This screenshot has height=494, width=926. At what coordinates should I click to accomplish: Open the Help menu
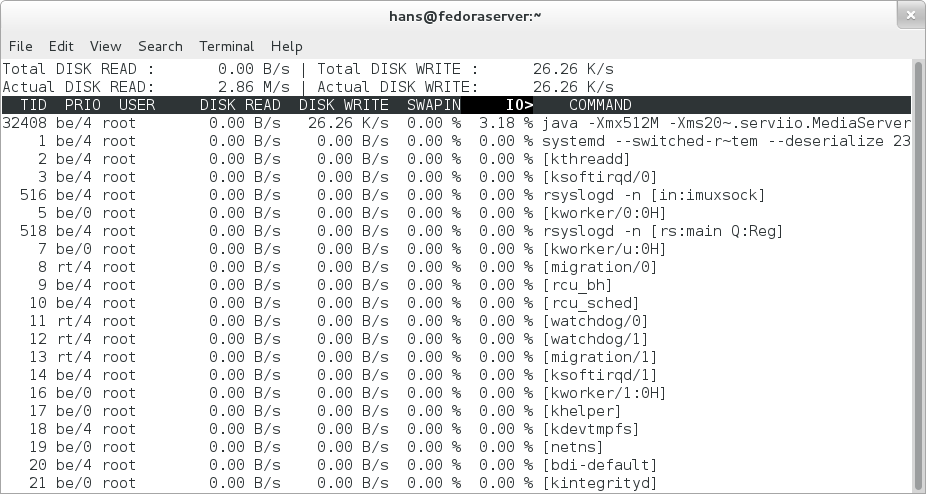(286, 46)
